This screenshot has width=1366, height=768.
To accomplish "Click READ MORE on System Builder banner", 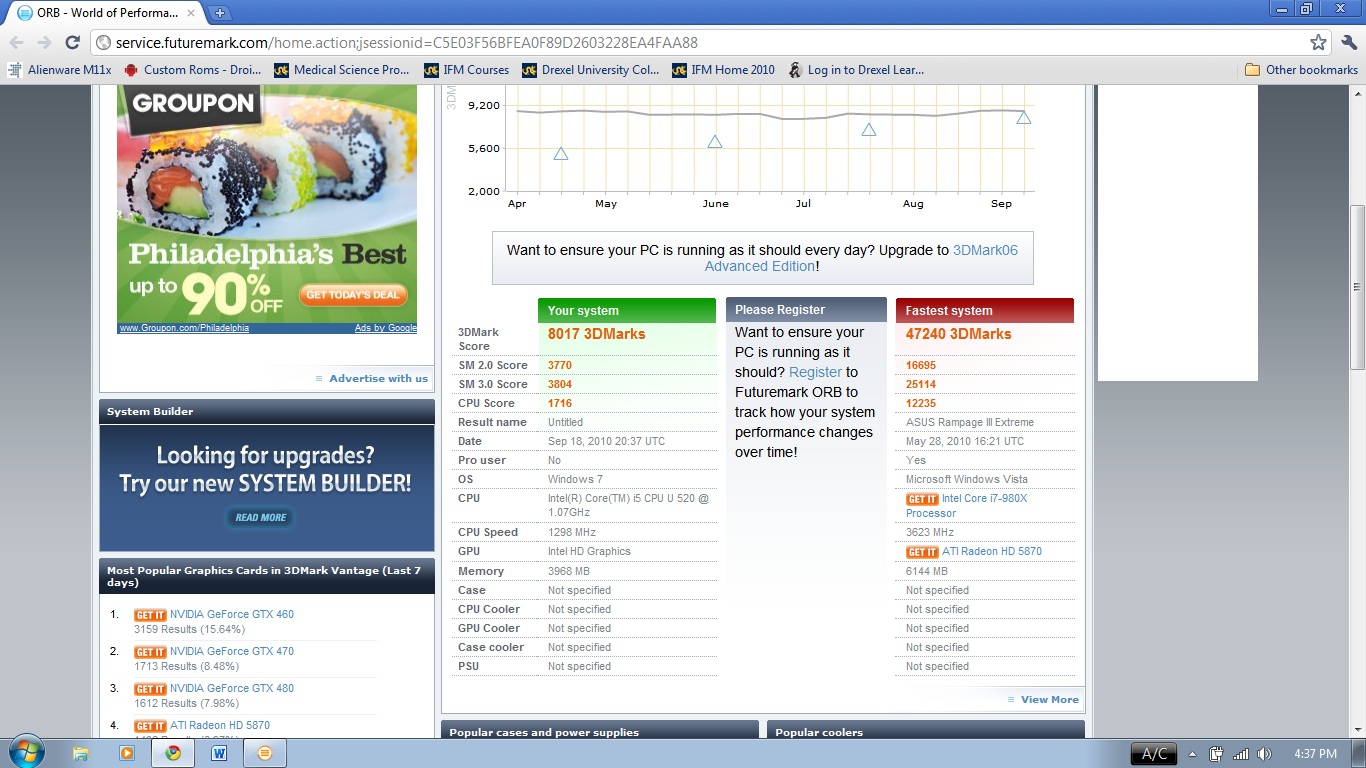I will pos(260,517).
